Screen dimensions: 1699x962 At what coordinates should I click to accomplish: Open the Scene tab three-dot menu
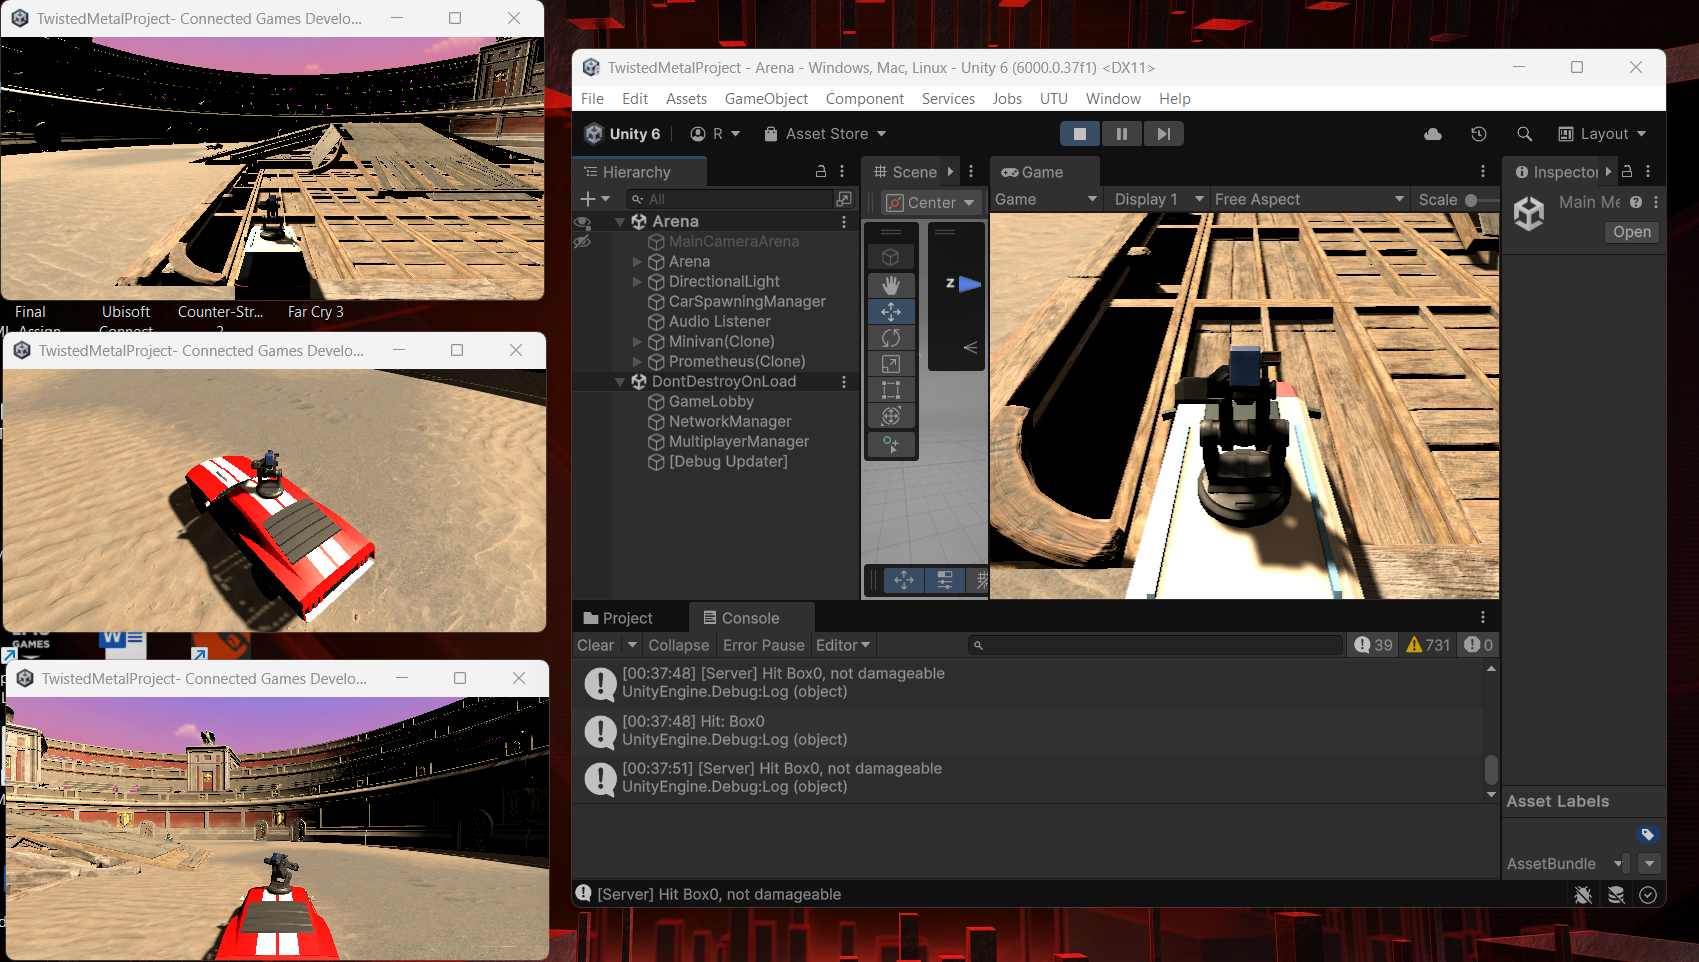971,172
